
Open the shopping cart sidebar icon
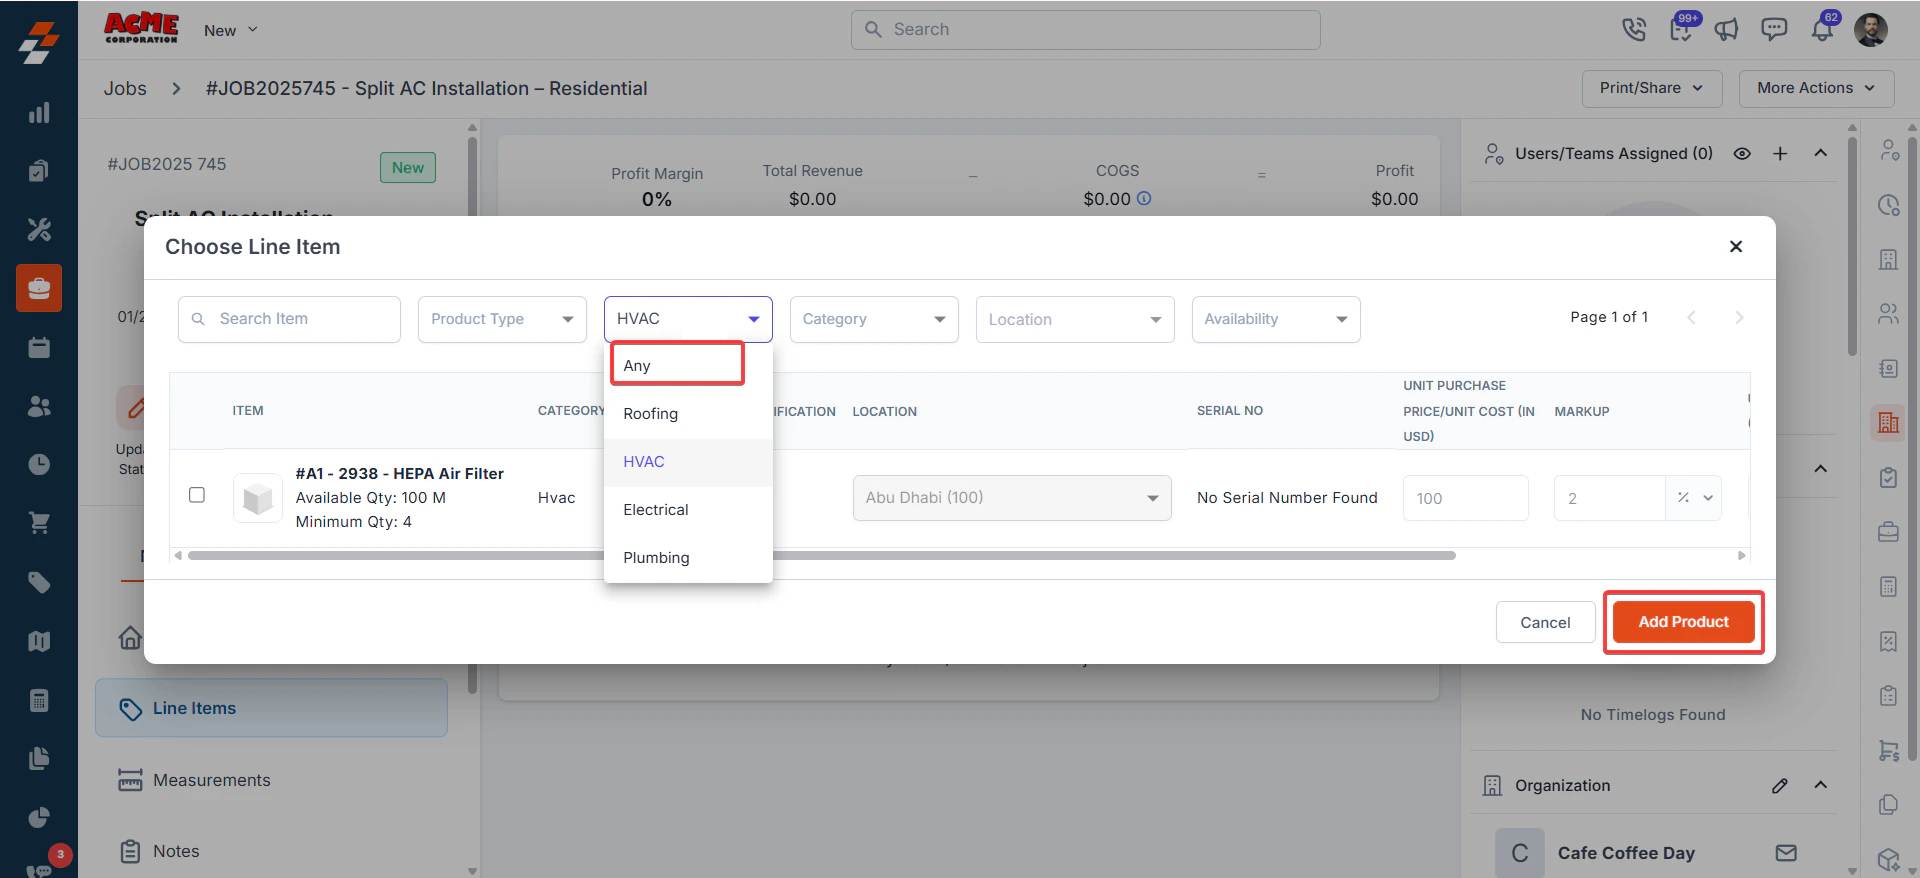tap(39, 523)
